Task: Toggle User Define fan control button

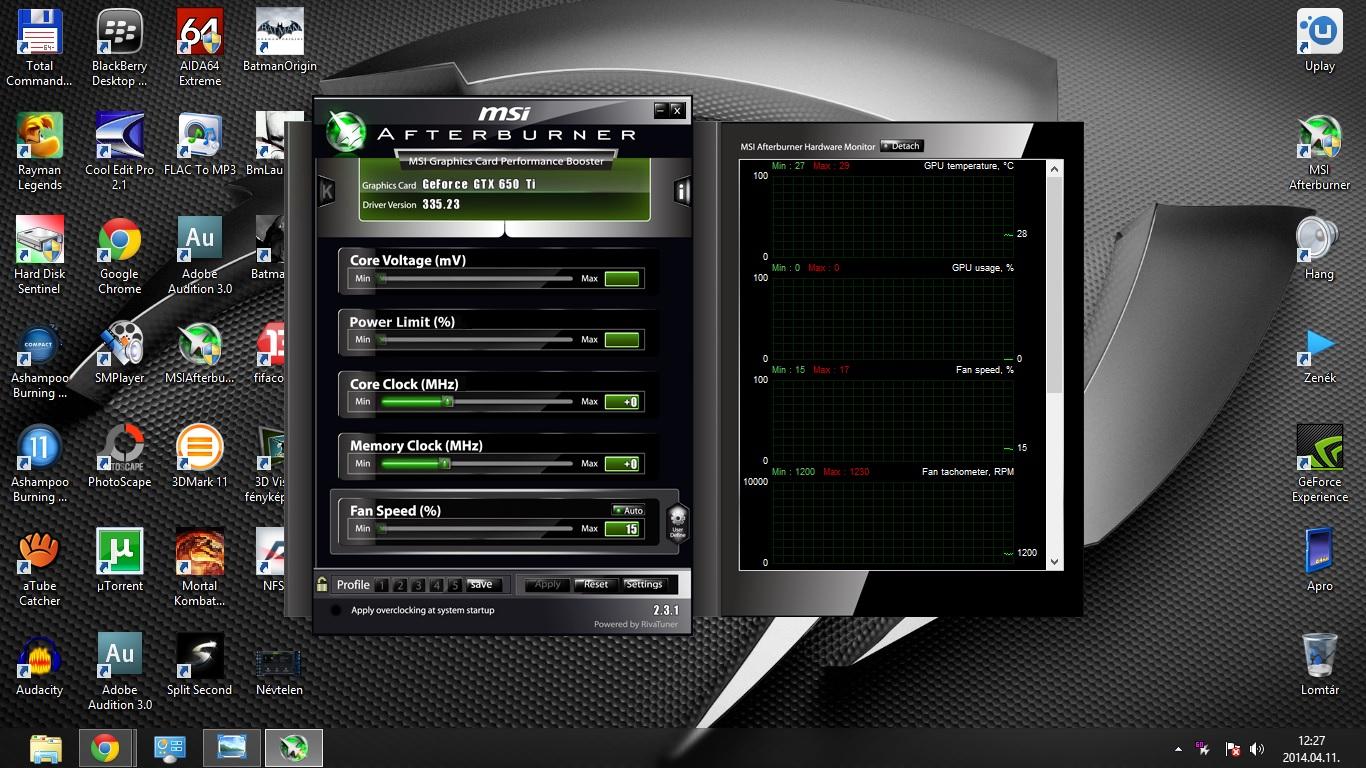Action: pos(678,523)
